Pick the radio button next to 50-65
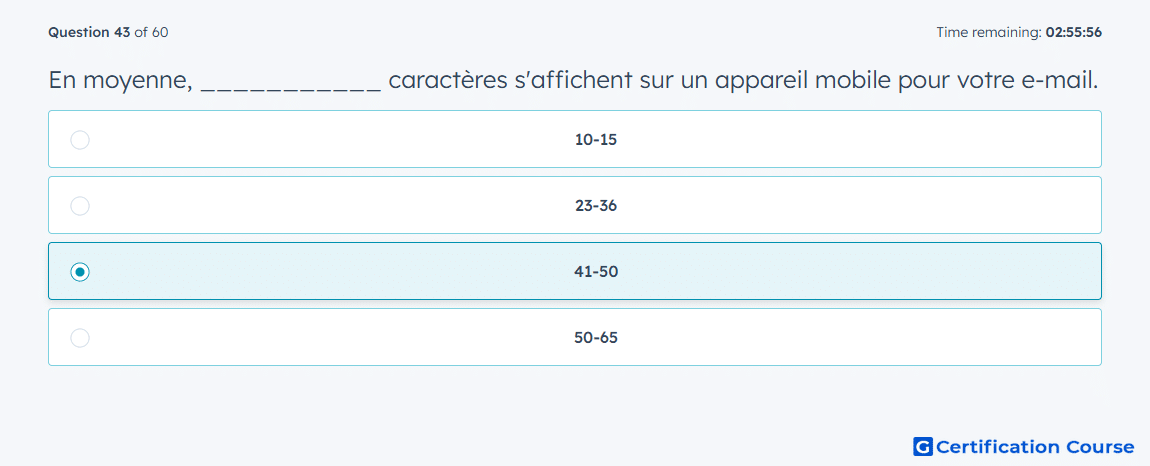The height and width of the screenshot is (466, 1150). 80,338
